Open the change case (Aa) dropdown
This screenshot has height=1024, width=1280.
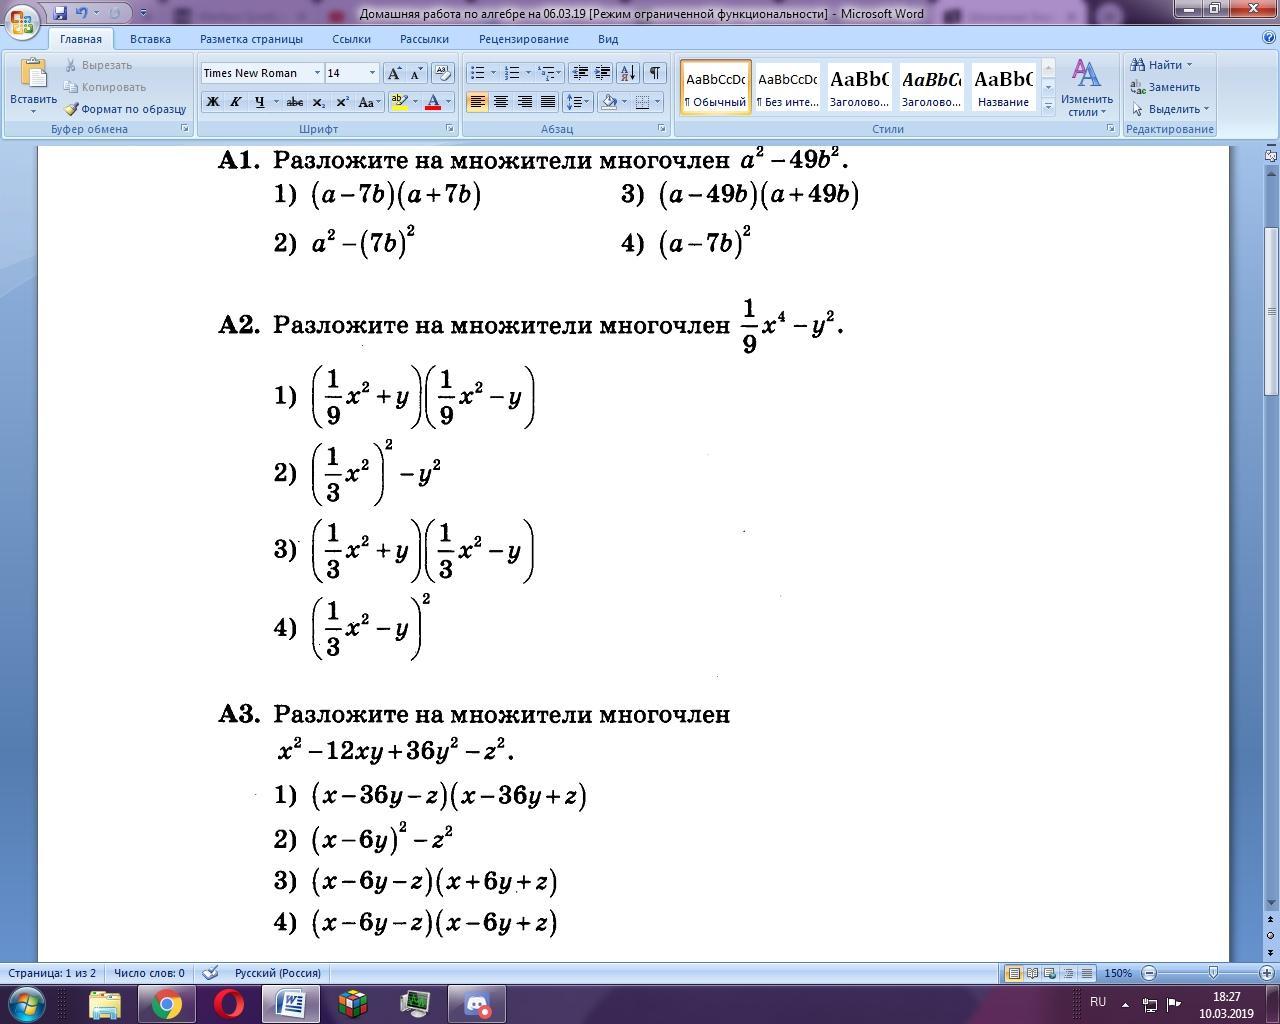click(x=368, y=102)
